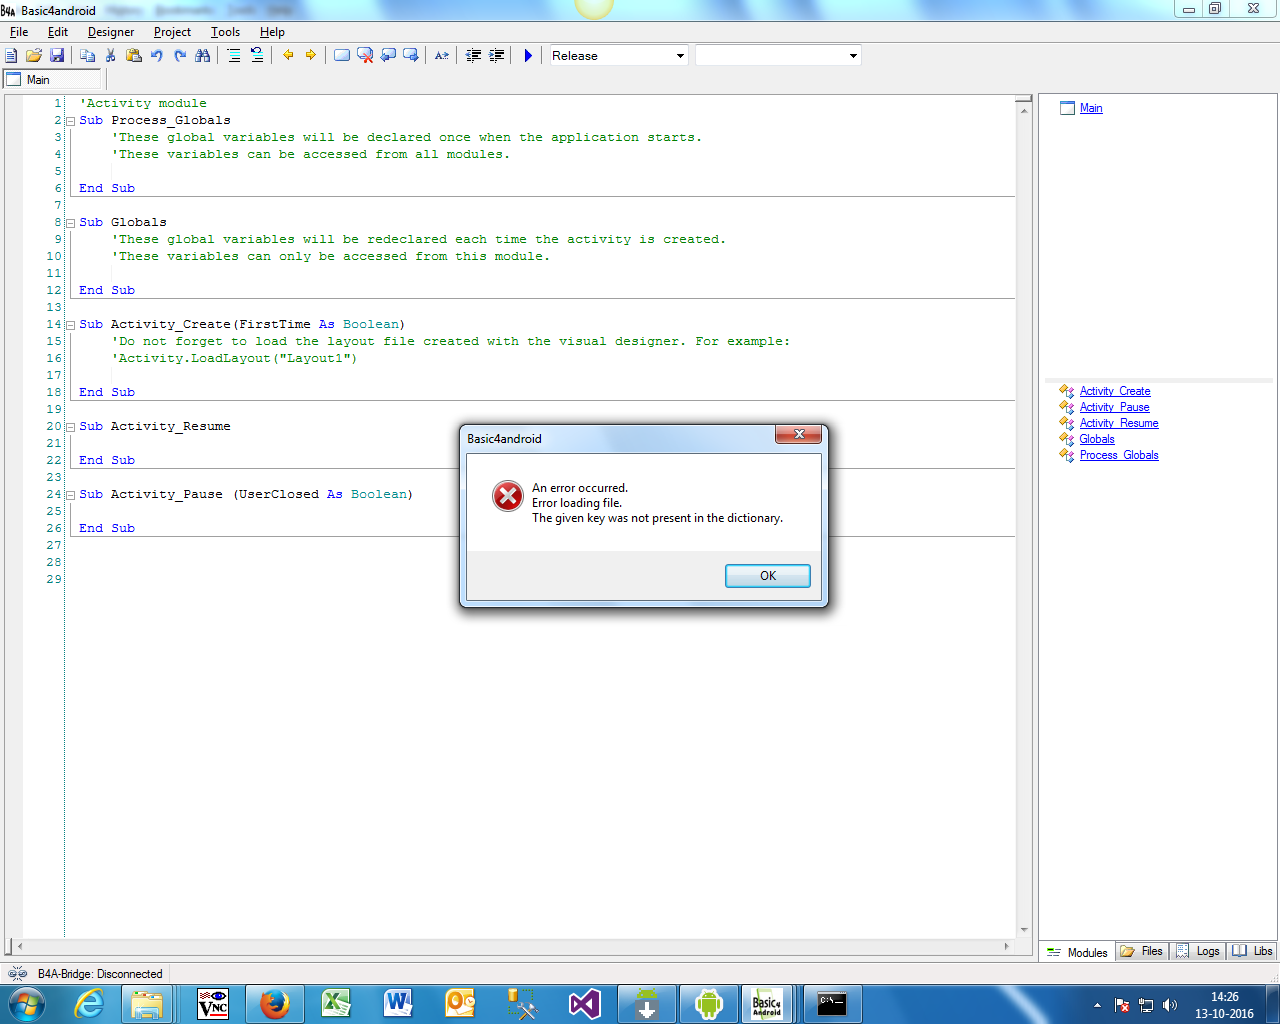Click the volume icon in system tray
The image size is (1280, 1024).
1170,1005
